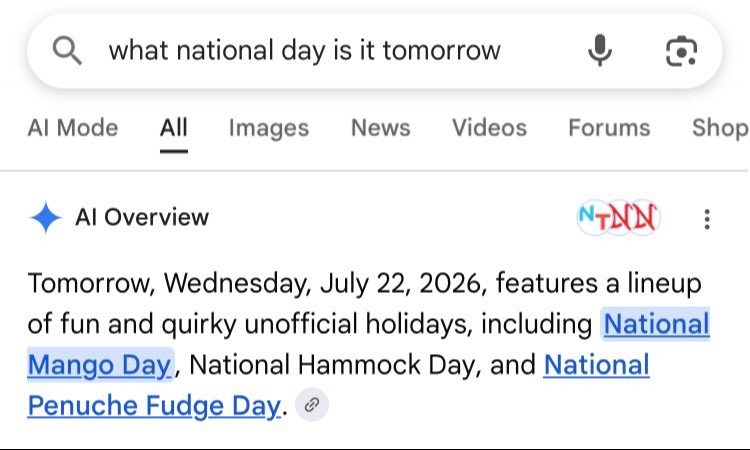This screenshot has width=750, height=450.
Task: Click the chain link source icon
Action: point(312,405)
